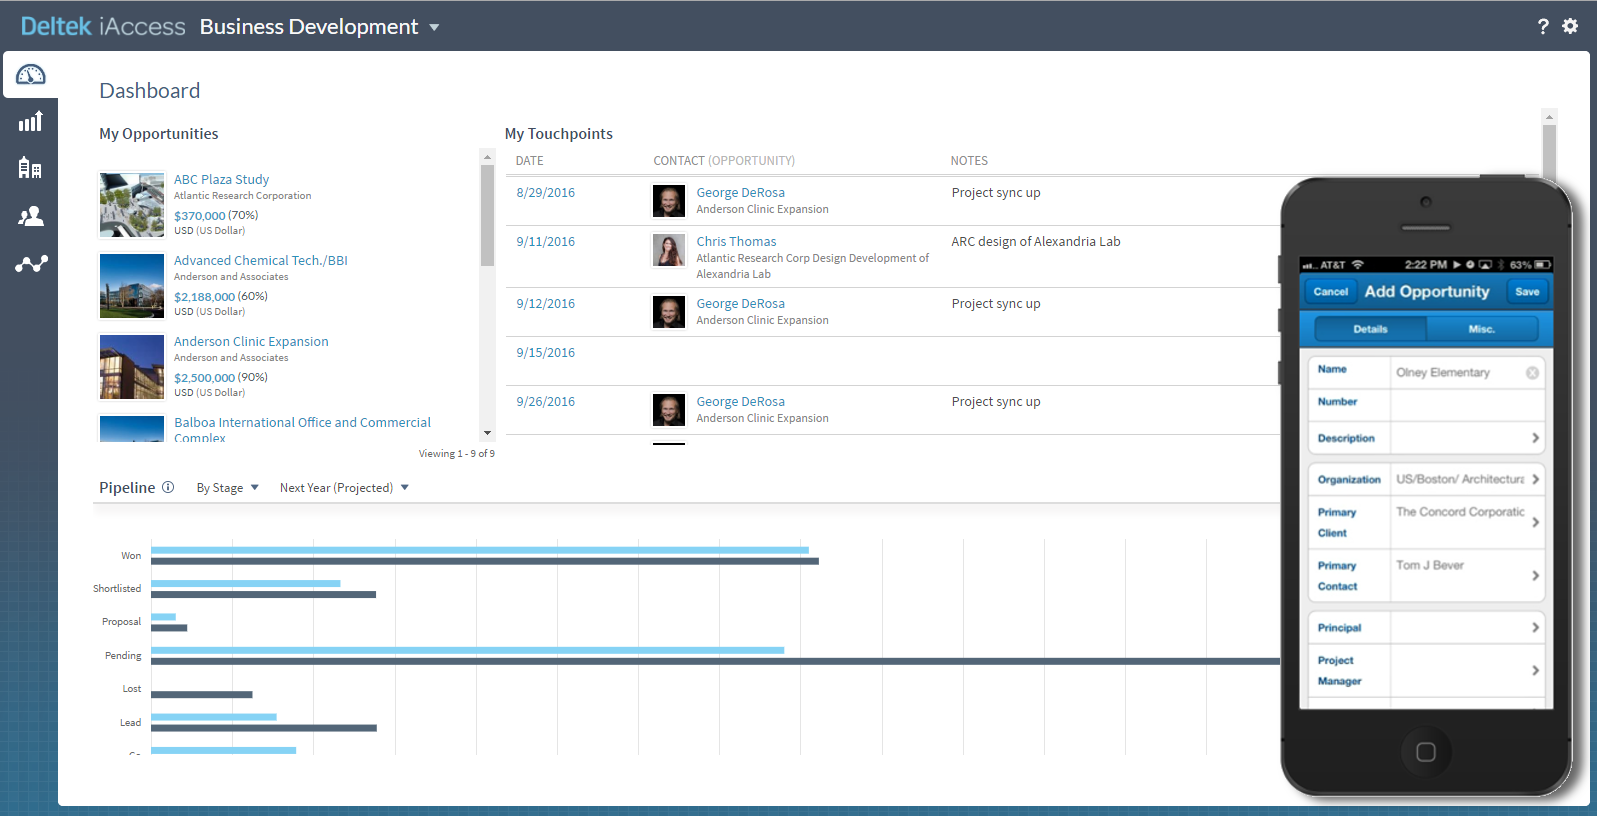Click the Pipeline info icon
Viewport: 1599px width, 816px height.
coord(168,487)
